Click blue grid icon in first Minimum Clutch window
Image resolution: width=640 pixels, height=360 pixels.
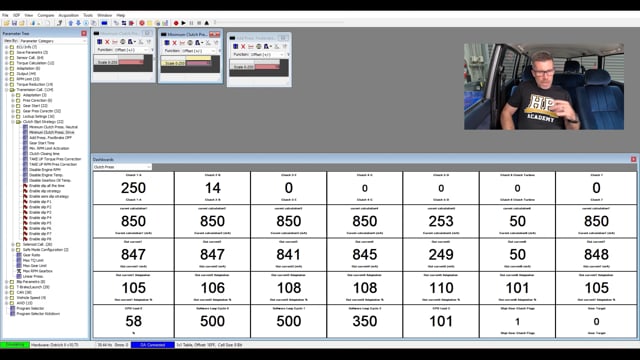pyautogui.click(x=100, y=42)
